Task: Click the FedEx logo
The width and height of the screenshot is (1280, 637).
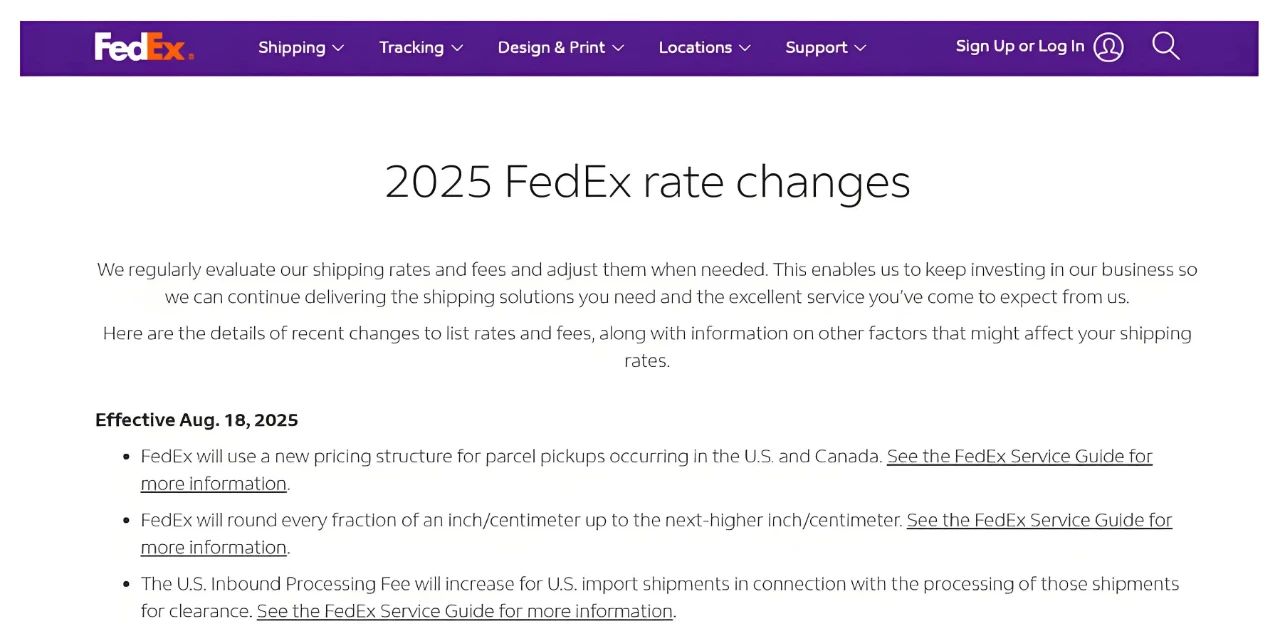Action: click(144, 47)
